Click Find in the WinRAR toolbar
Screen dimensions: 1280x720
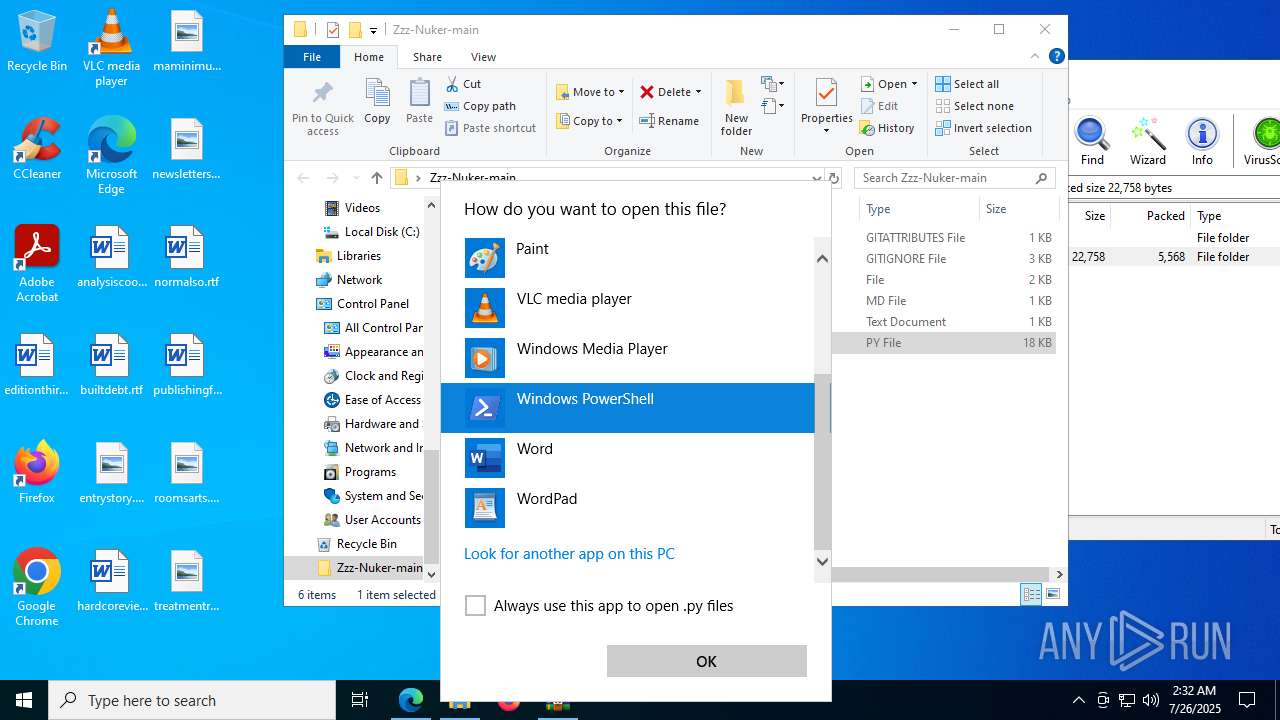(x=1092, y=142)
